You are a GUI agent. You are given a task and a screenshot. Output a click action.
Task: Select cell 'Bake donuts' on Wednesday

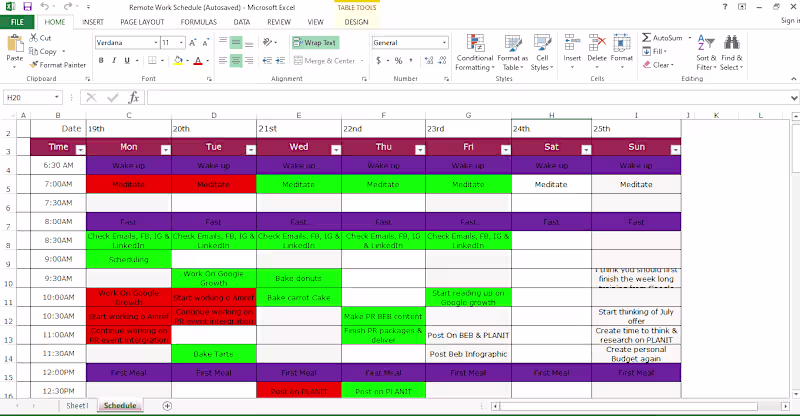click(x=298, y=278)
